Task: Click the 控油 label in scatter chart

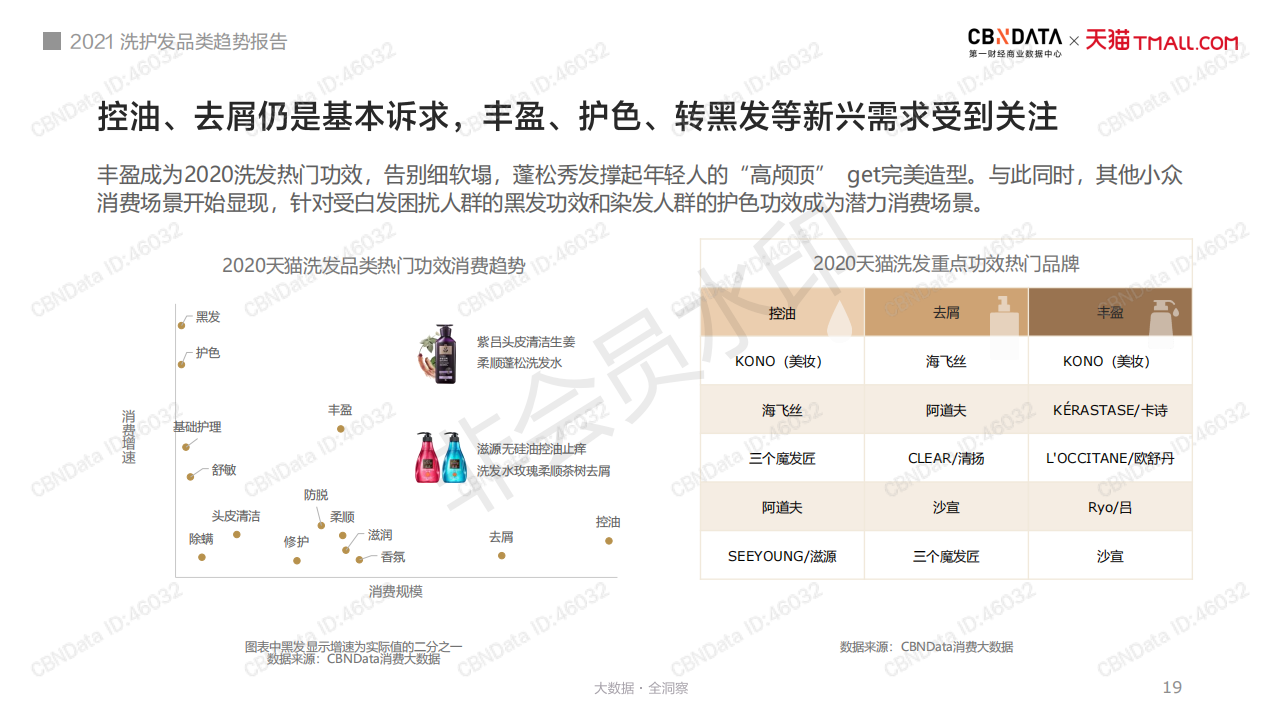Action: click(608, 522)
